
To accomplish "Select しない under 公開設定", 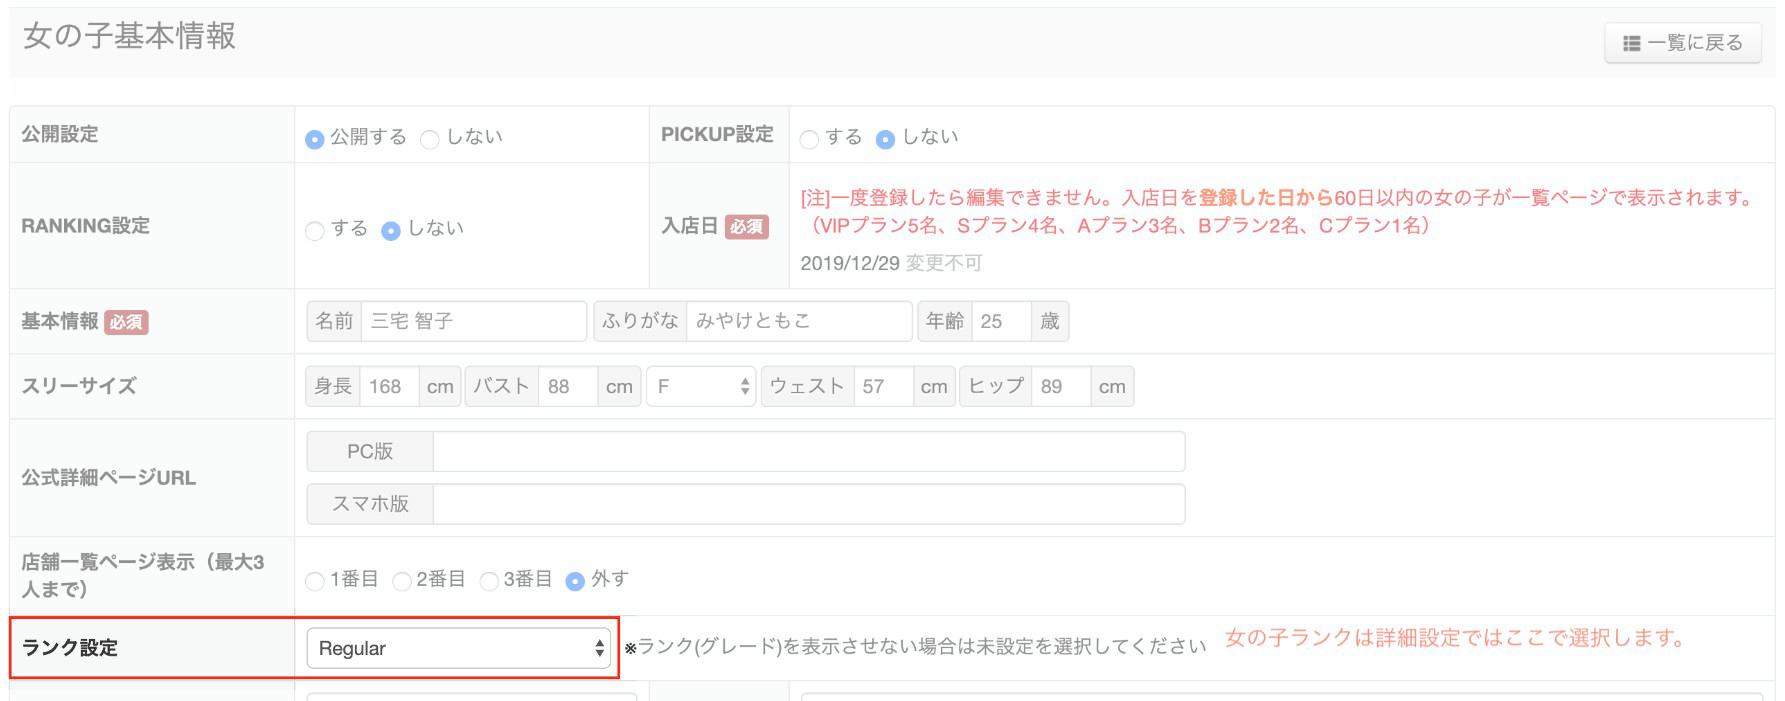I will tap(430, 139).
